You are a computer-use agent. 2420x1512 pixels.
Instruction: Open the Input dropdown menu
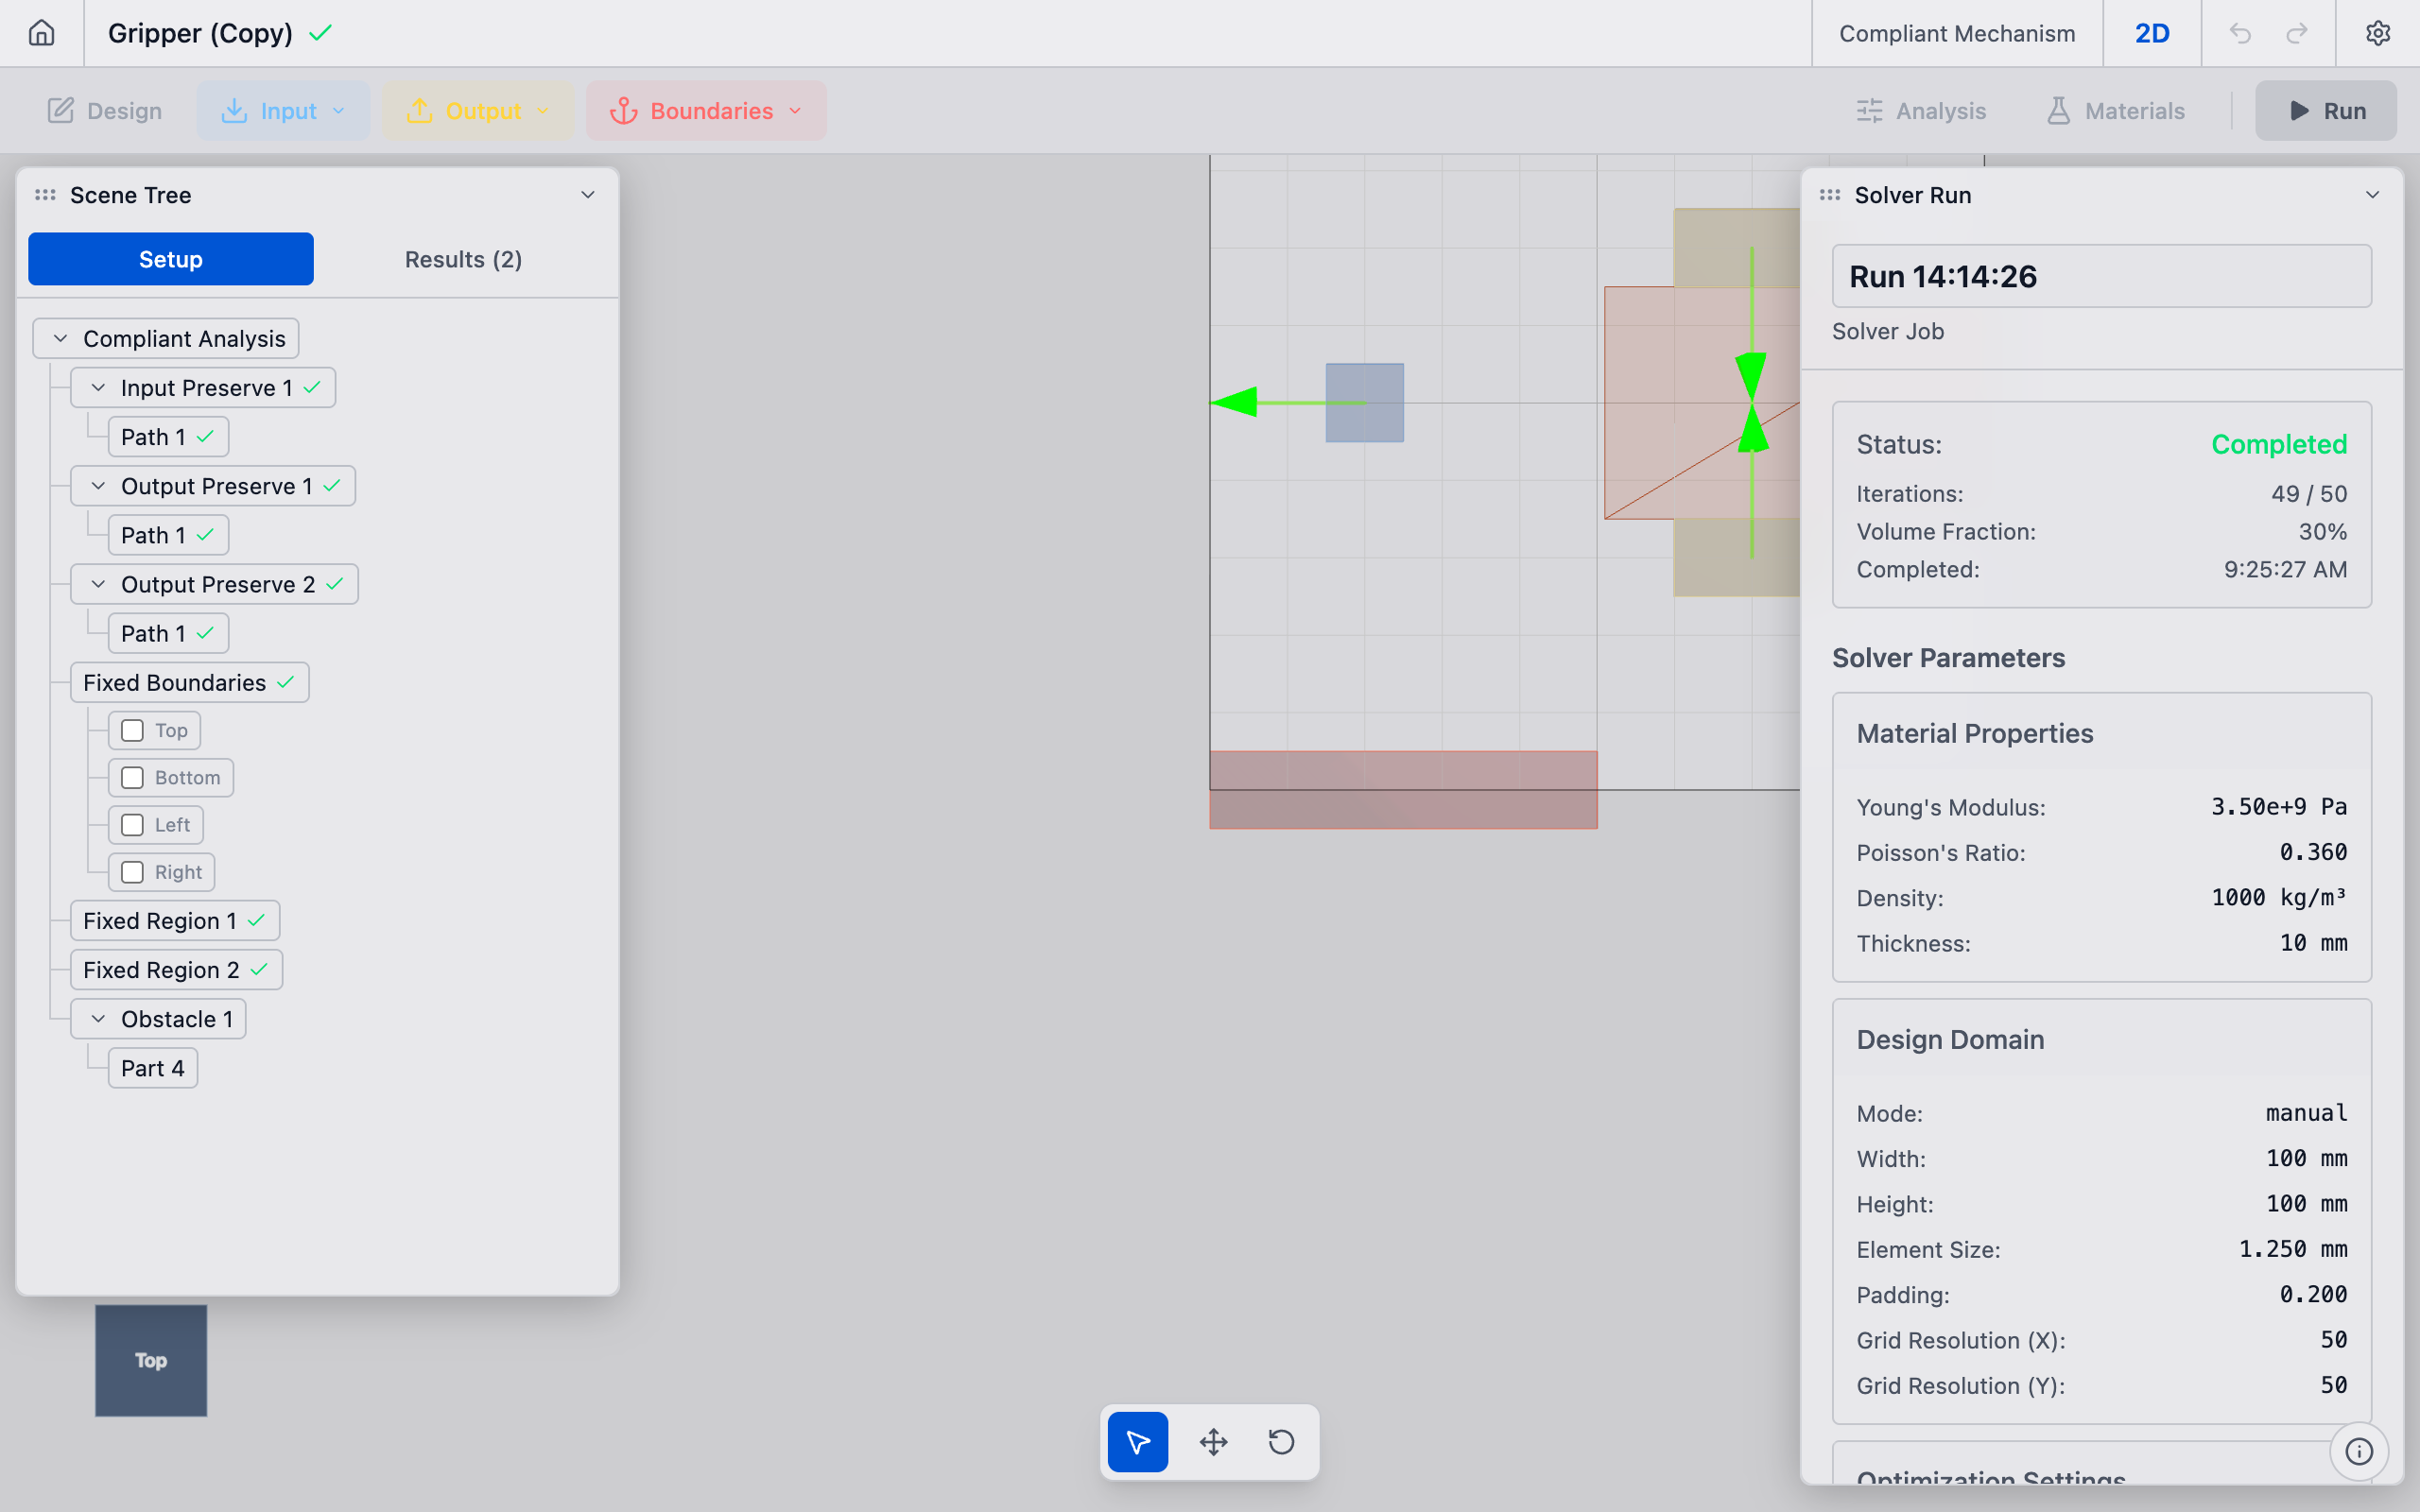[x=283, y=110]
